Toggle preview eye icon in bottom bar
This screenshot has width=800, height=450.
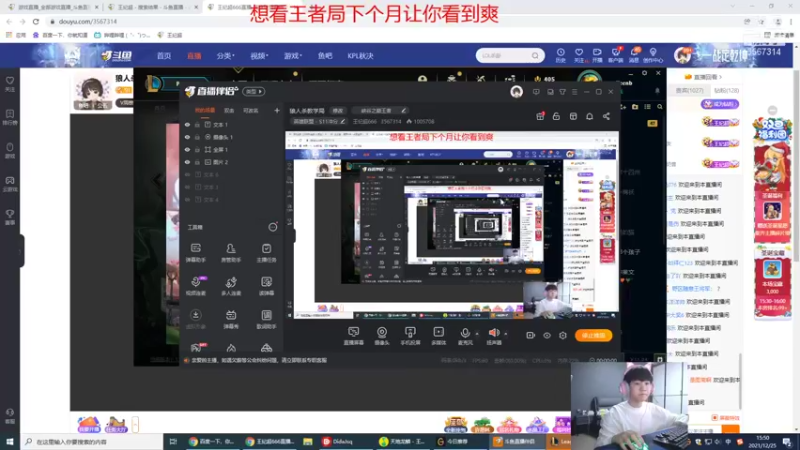coord(547,335)
